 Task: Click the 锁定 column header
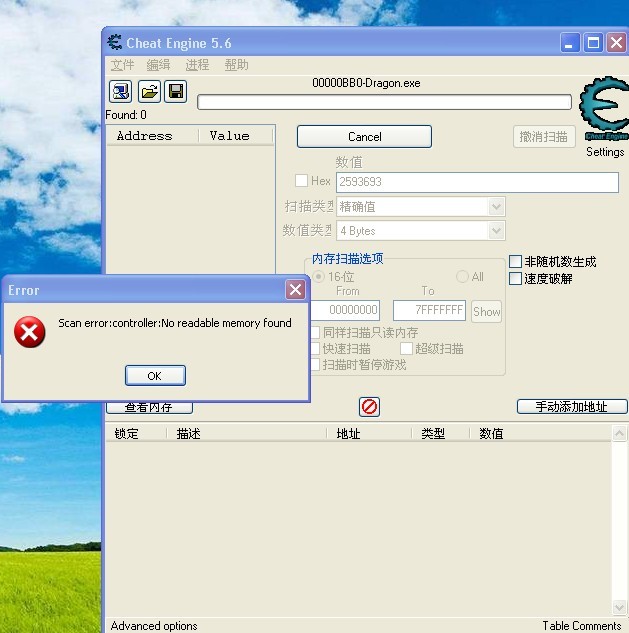136,434
